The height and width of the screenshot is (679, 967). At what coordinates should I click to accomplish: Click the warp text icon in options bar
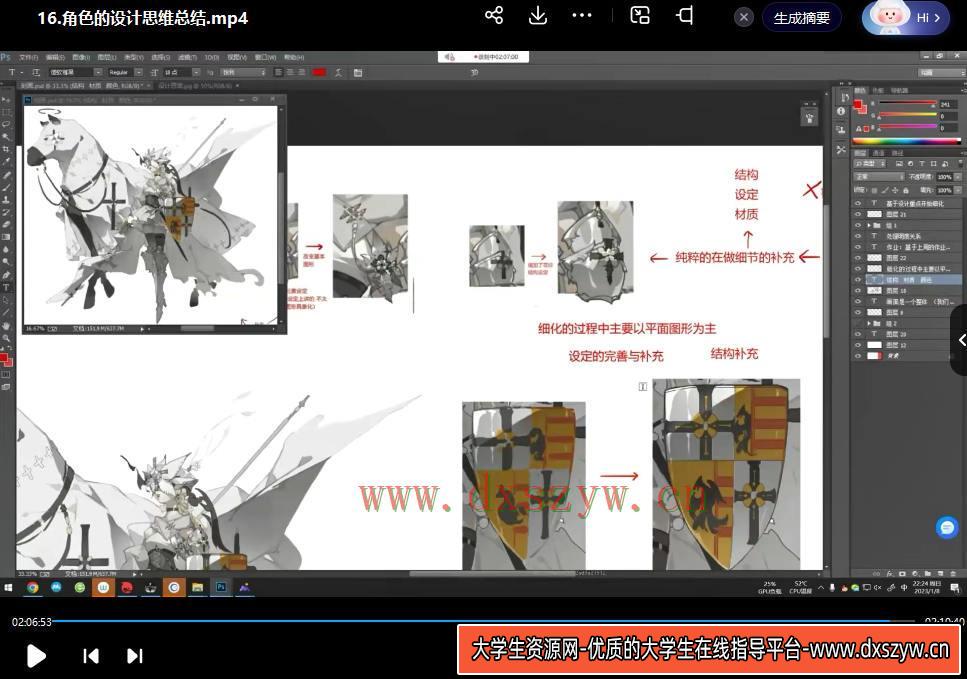[339, 72]
